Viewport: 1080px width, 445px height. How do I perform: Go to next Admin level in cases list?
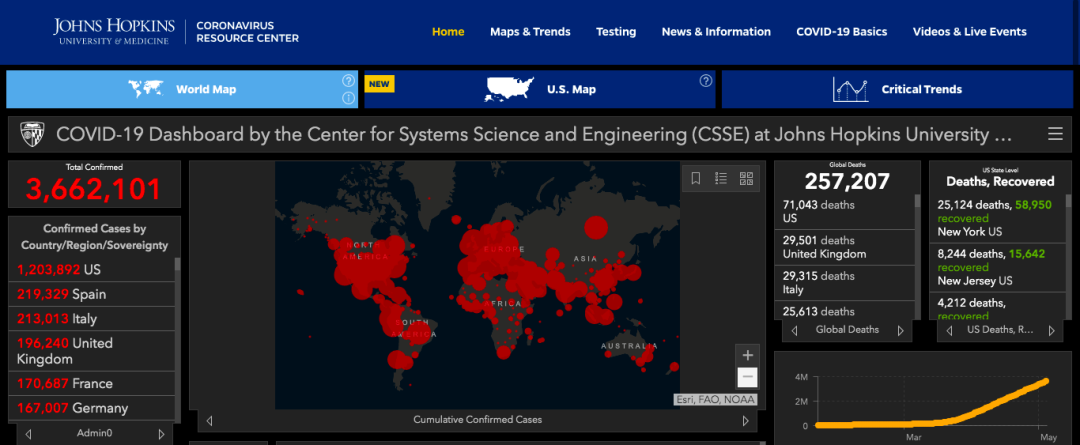[162, 434]
